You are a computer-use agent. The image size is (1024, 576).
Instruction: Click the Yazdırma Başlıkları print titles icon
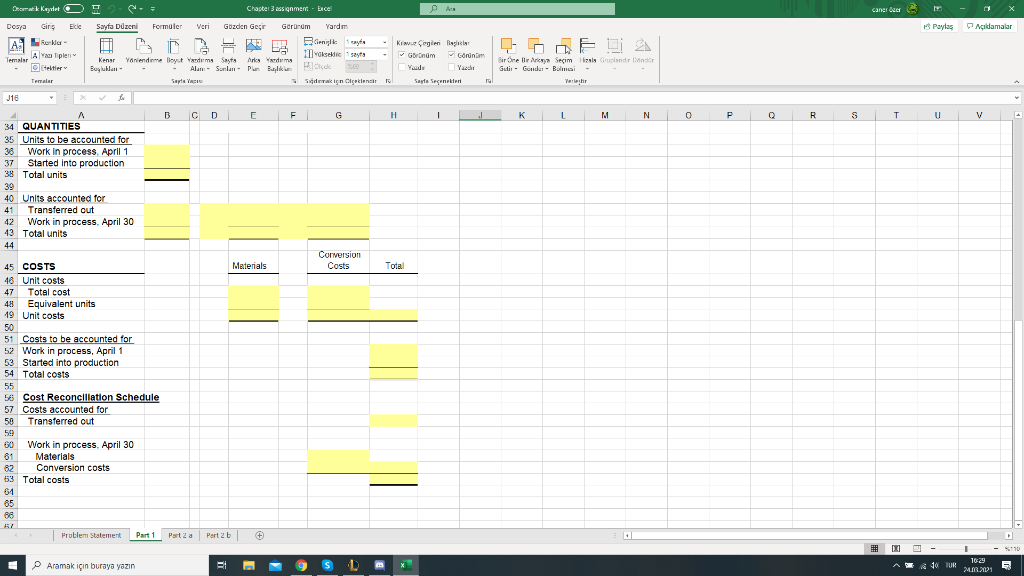[280, 47]
